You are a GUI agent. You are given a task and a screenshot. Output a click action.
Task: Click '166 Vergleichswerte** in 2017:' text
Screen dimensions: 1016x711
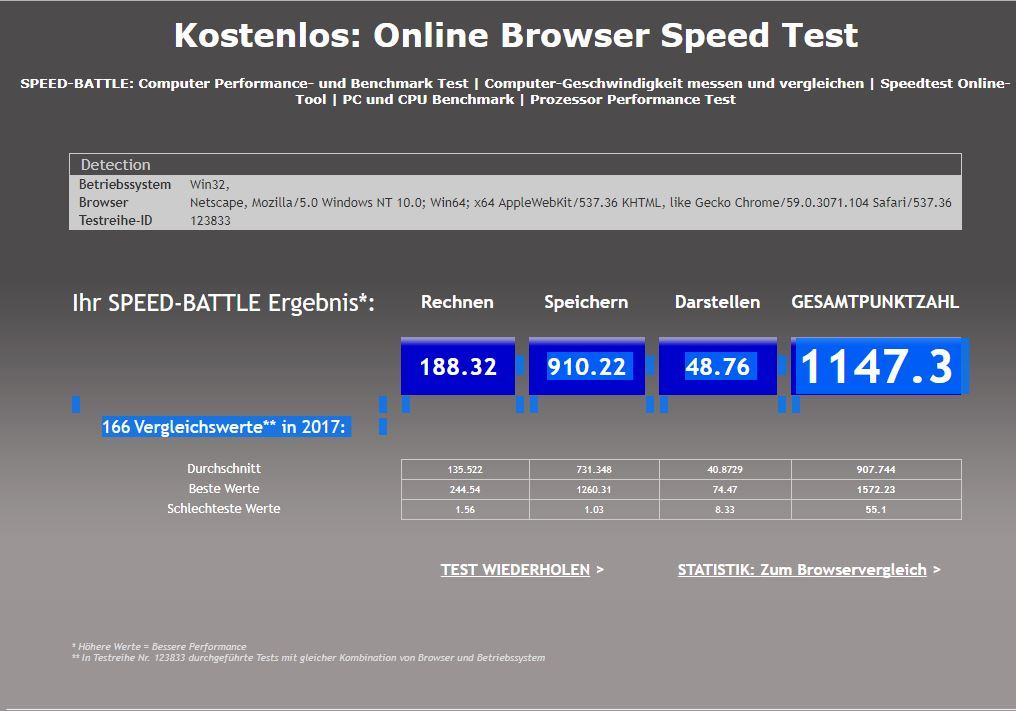tap(224, 426)
